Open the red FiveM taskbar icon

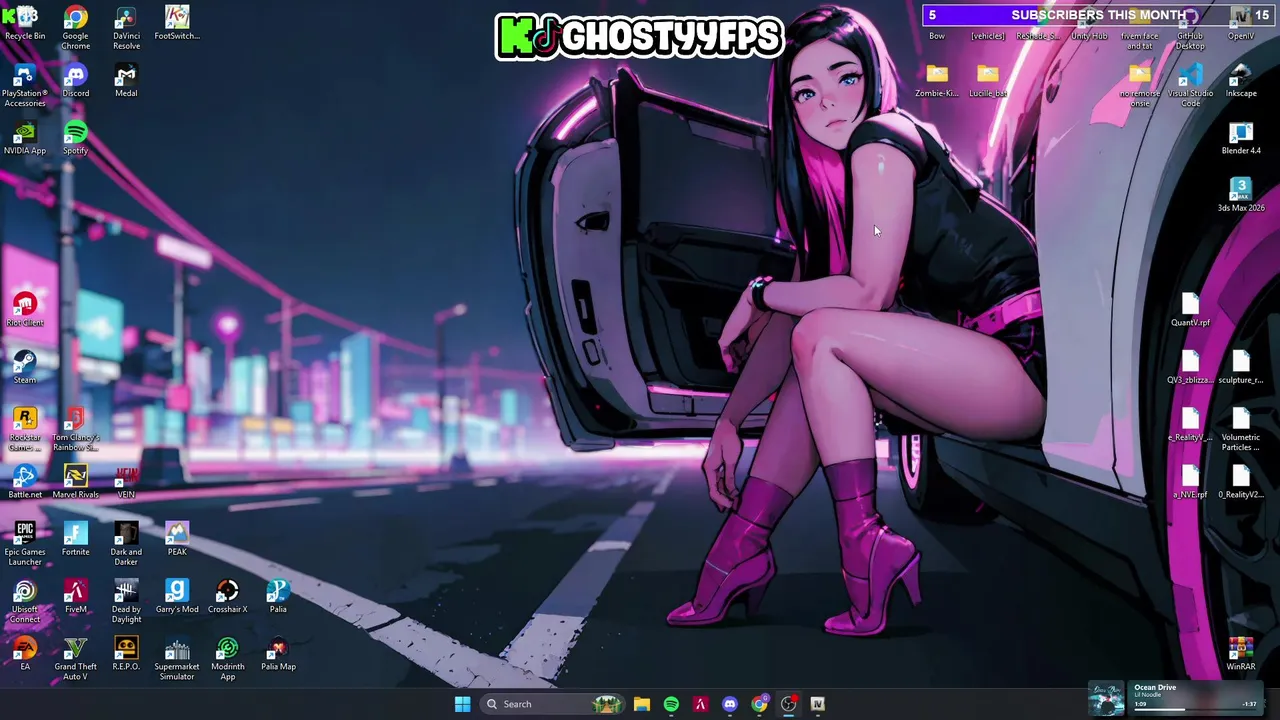point(700,704)
